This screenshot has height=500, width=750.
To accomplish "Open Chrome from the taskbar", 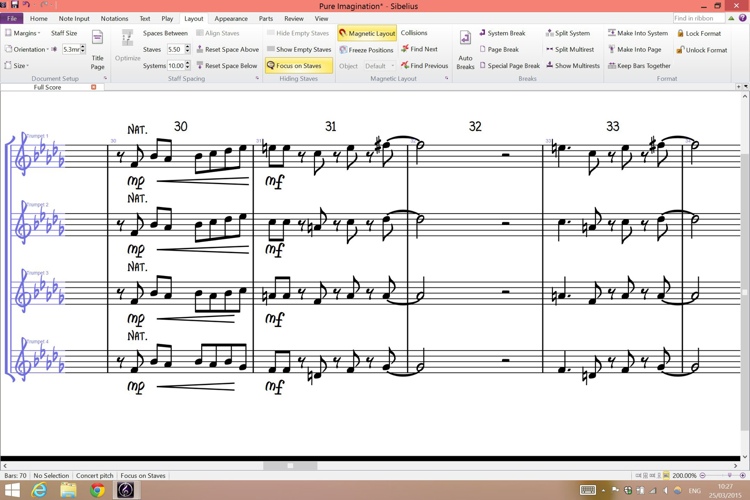I will (x=97, y=490).
